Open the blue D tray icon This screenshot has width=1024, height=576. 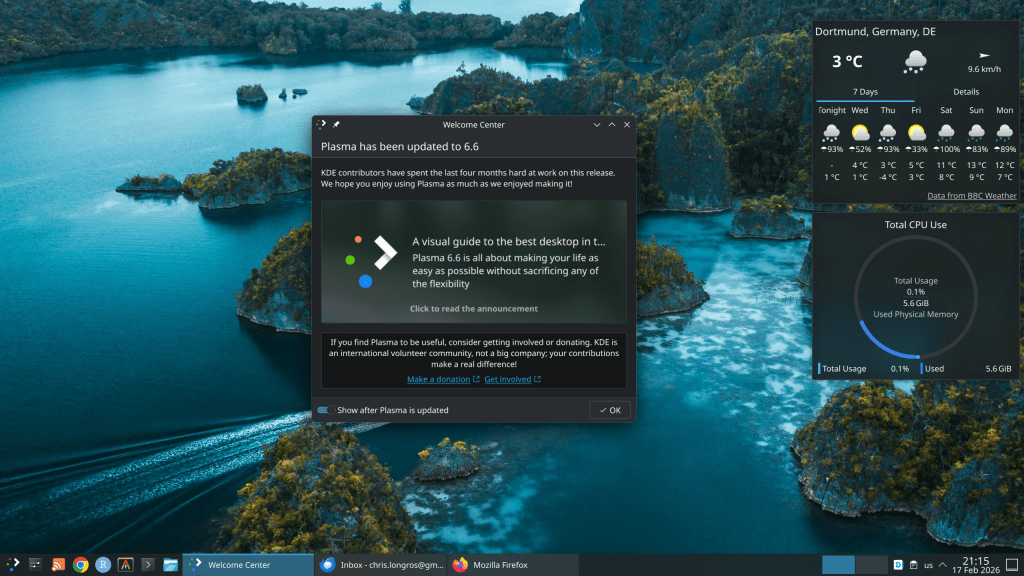(897, 565)
